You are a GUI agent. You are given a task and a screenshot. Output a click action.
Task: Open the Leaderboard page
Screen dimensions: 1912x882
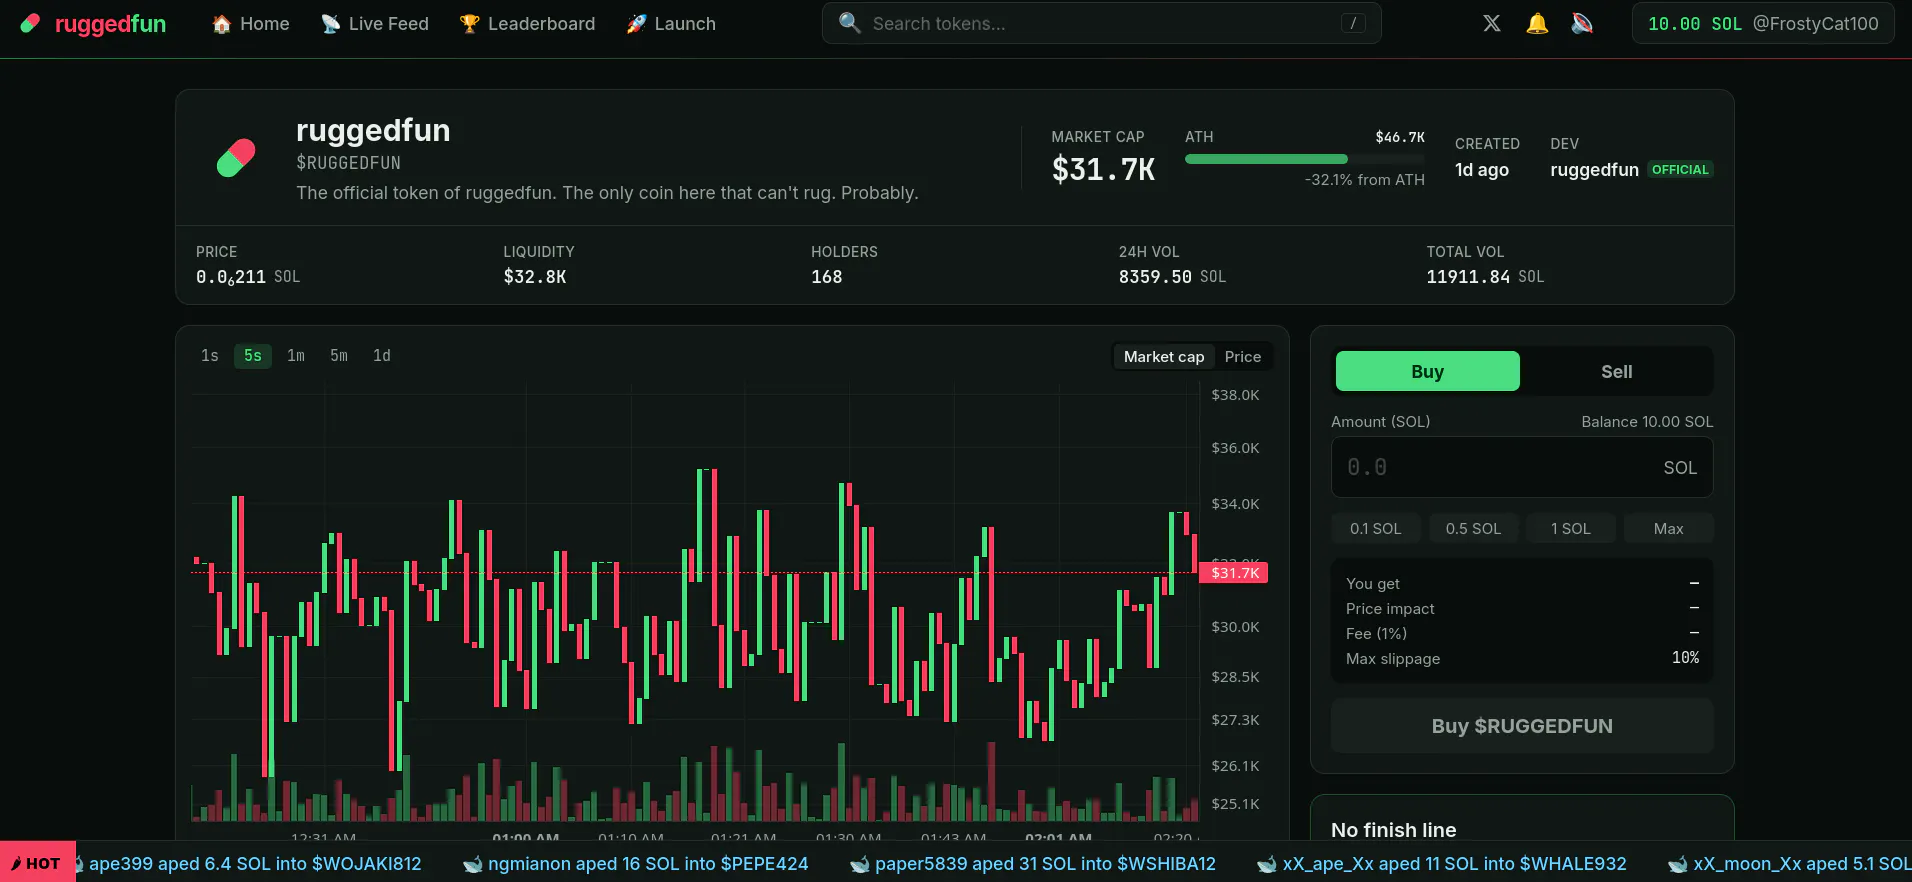tap(527, 24)
